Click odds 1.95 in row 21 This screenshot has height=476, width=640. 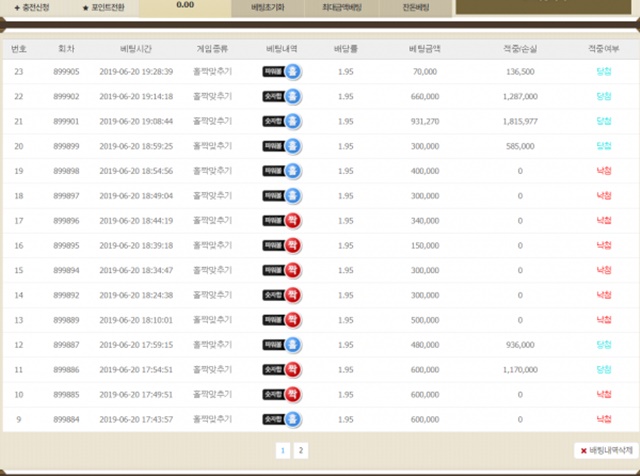346,121
